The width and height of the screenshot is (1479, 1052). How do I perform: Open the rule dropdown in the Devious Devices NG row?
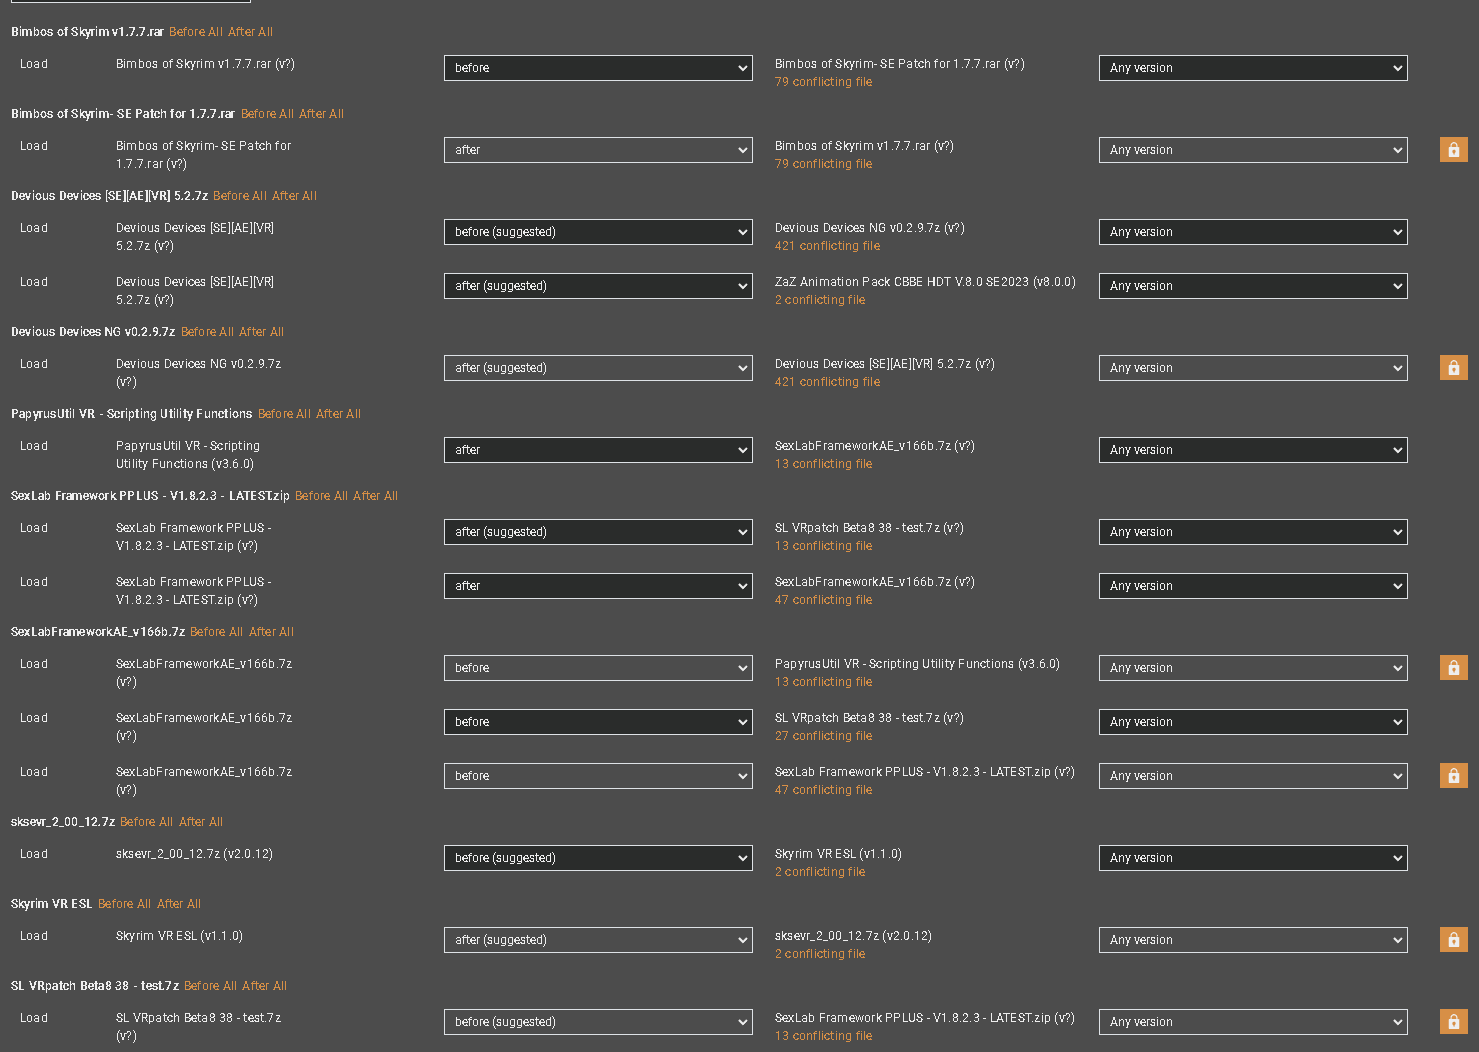coord(598,368)
